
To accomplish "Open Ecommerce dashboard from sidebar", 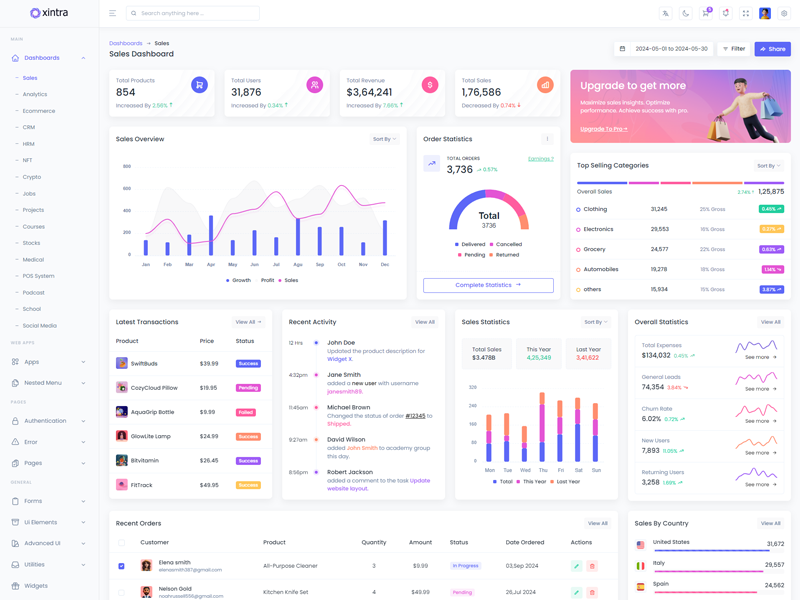I will 39,111.
